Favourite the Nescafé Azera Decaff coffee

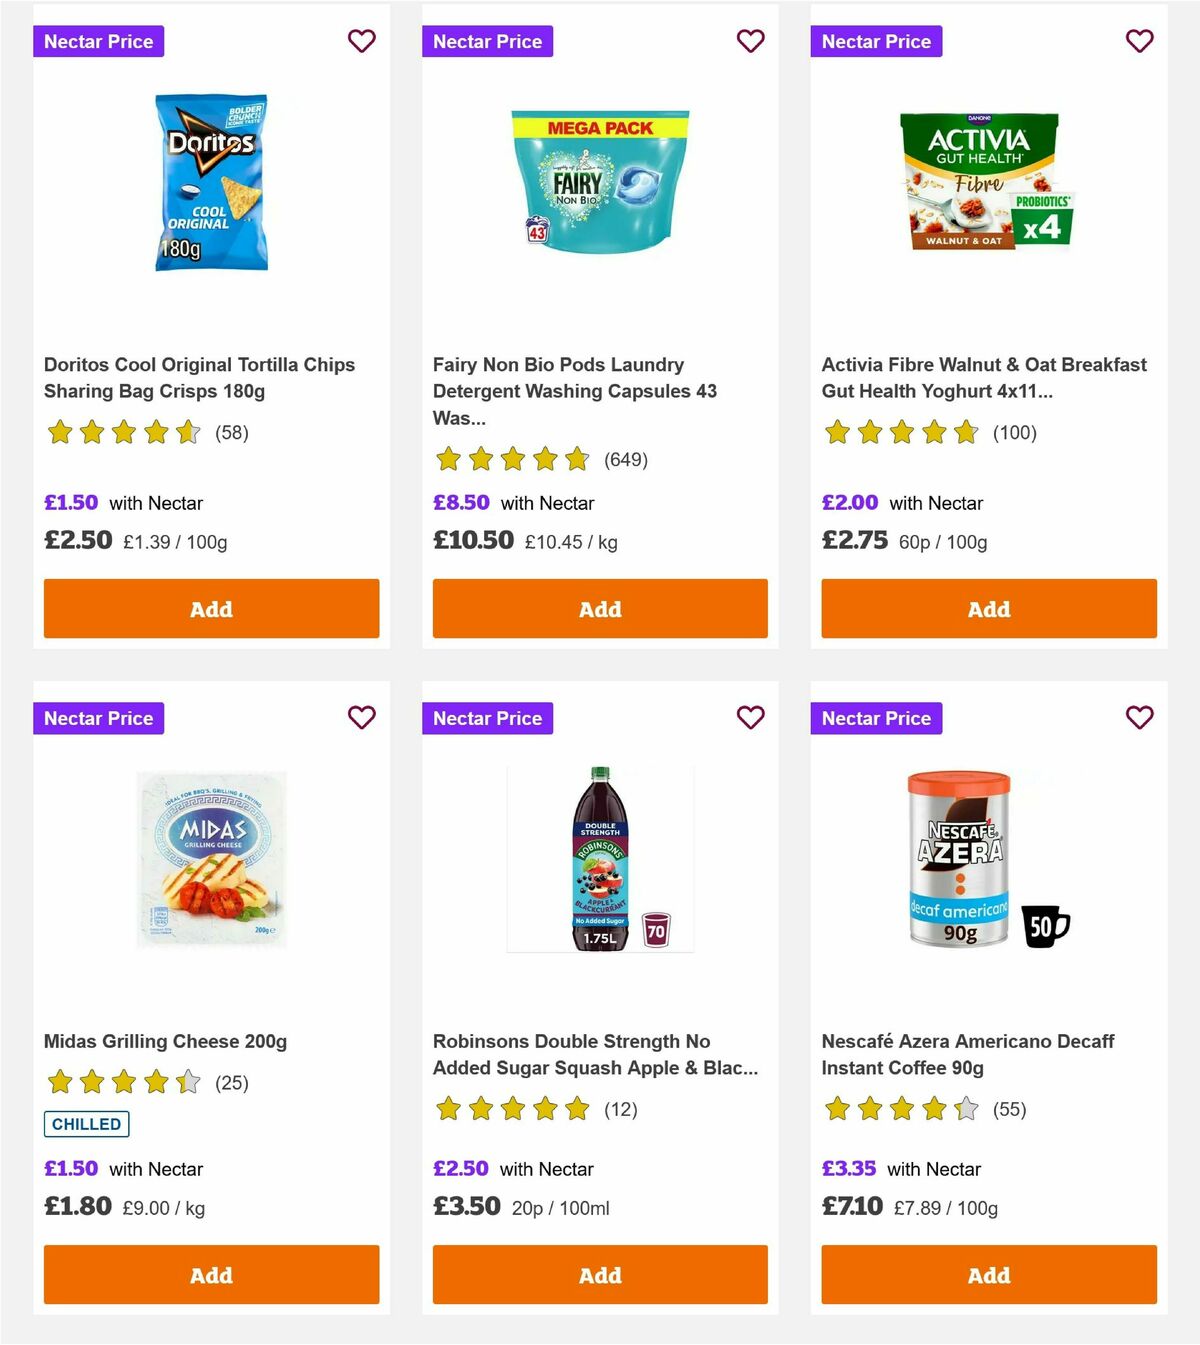tap(1139, 718)
